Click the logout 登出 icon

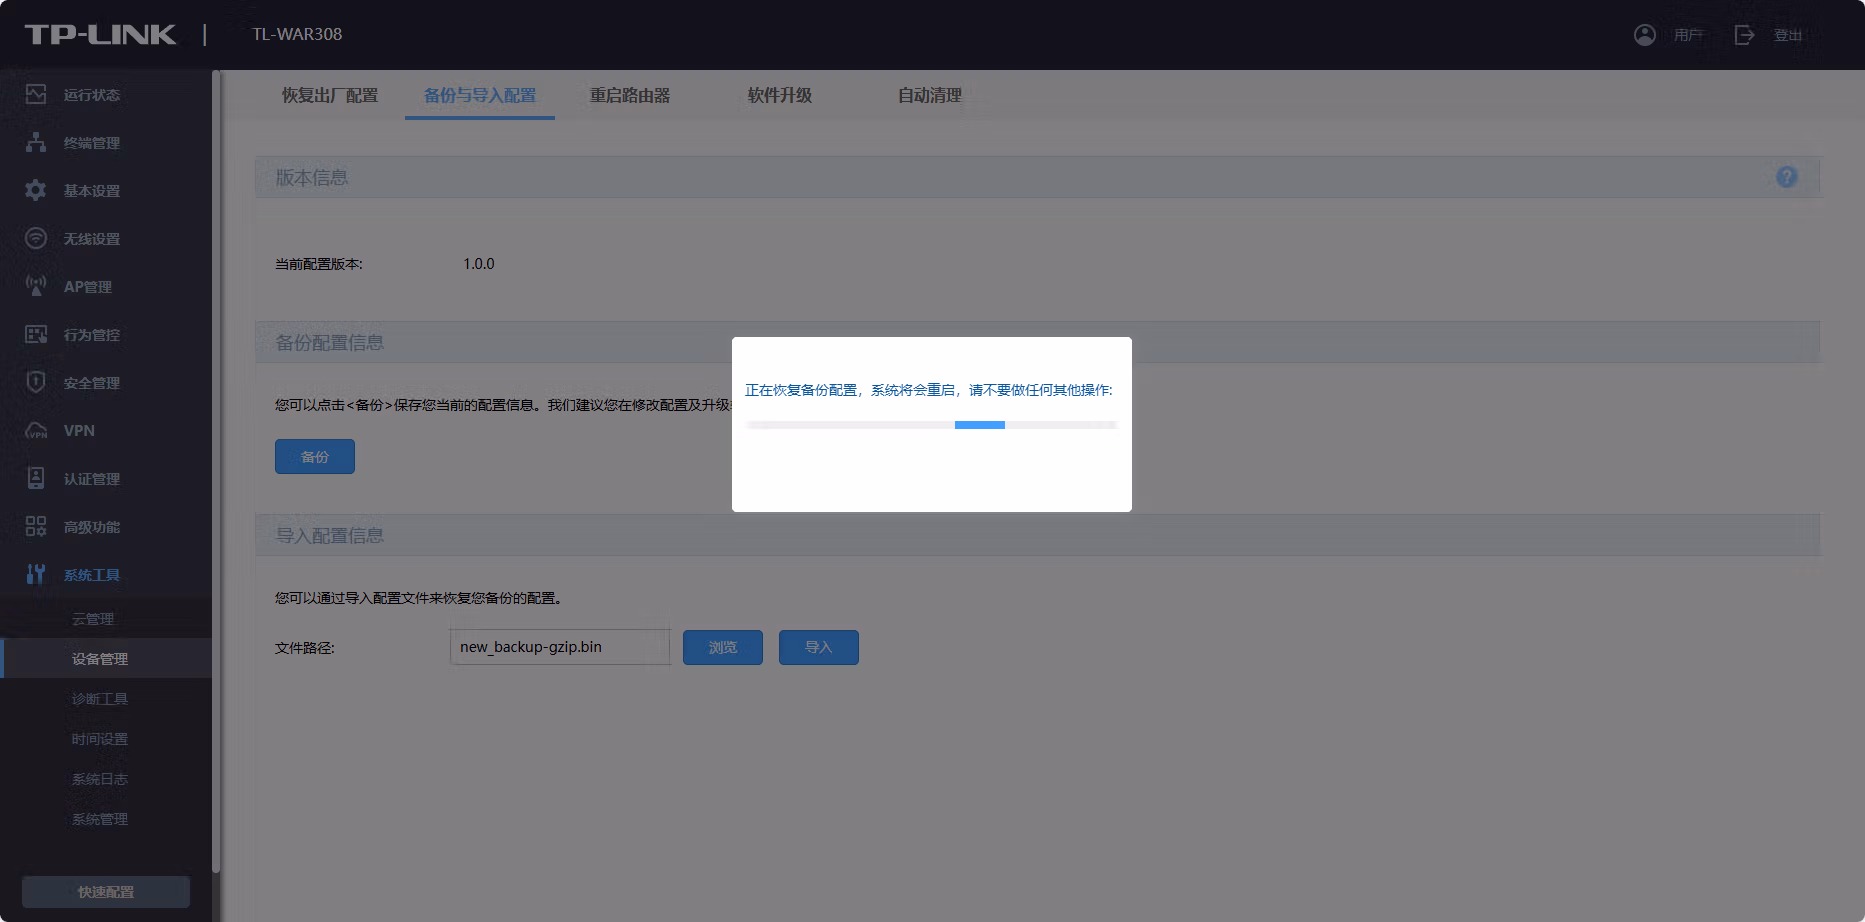pyautogui.click(x=1744, y=35)
